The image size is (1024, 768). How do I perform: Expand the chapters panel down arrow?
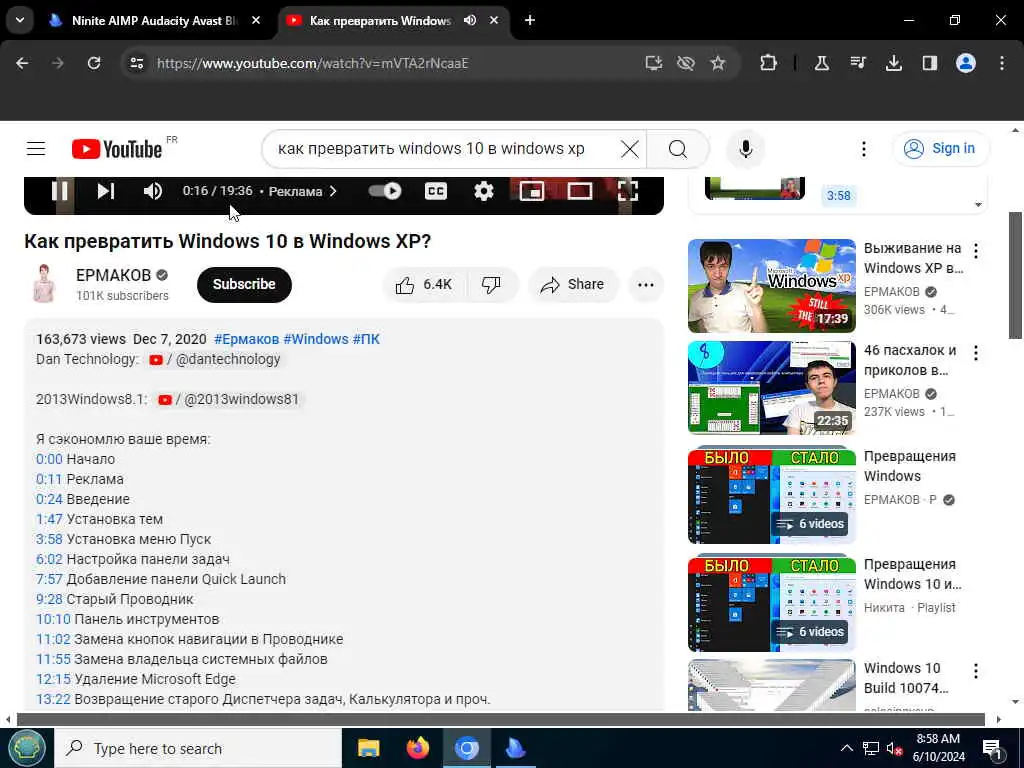coord(978,205)
